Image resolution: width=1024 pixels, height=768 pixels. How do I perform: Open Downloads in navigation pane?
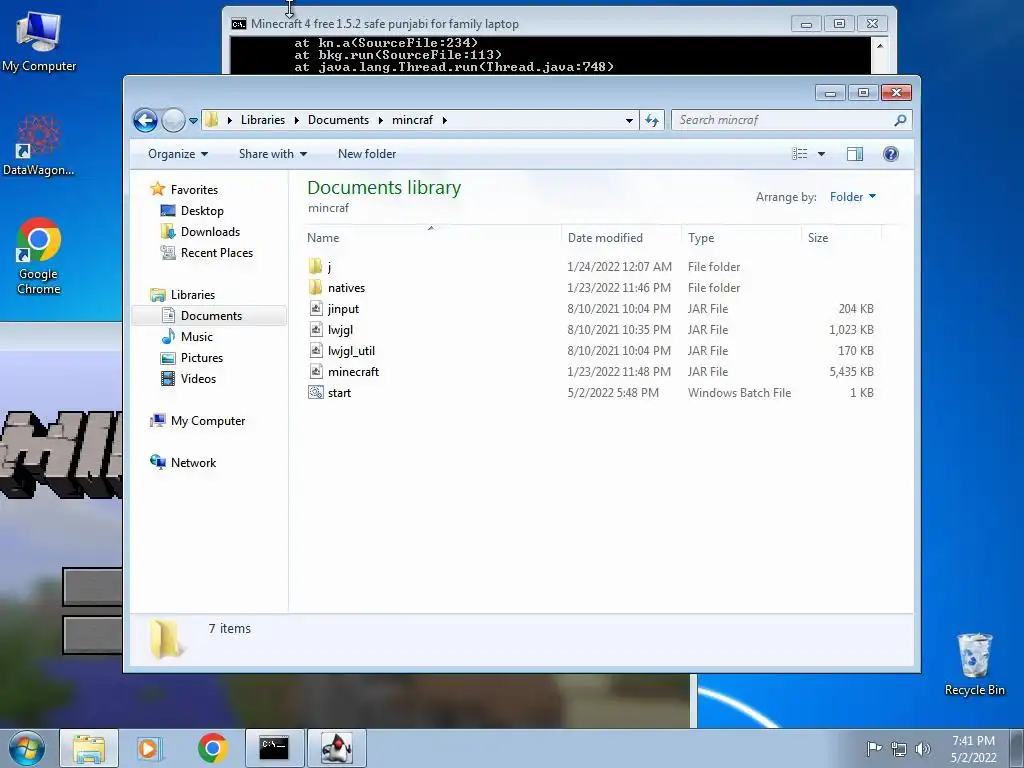pyautogui.click(x=210, y=232)
